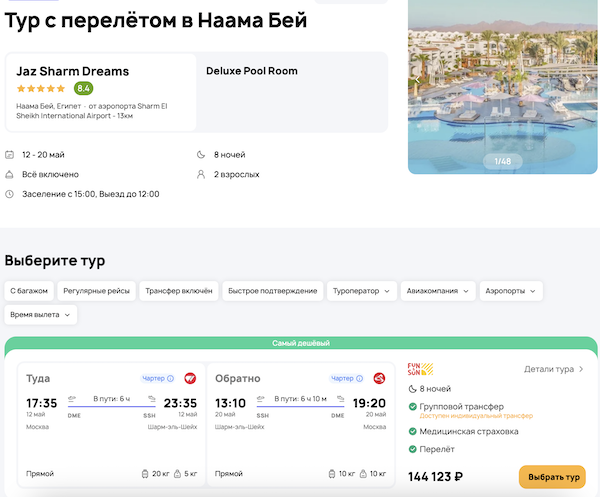
Task: Enable the Регулярные рейсы filter
Action: (97, 291)
